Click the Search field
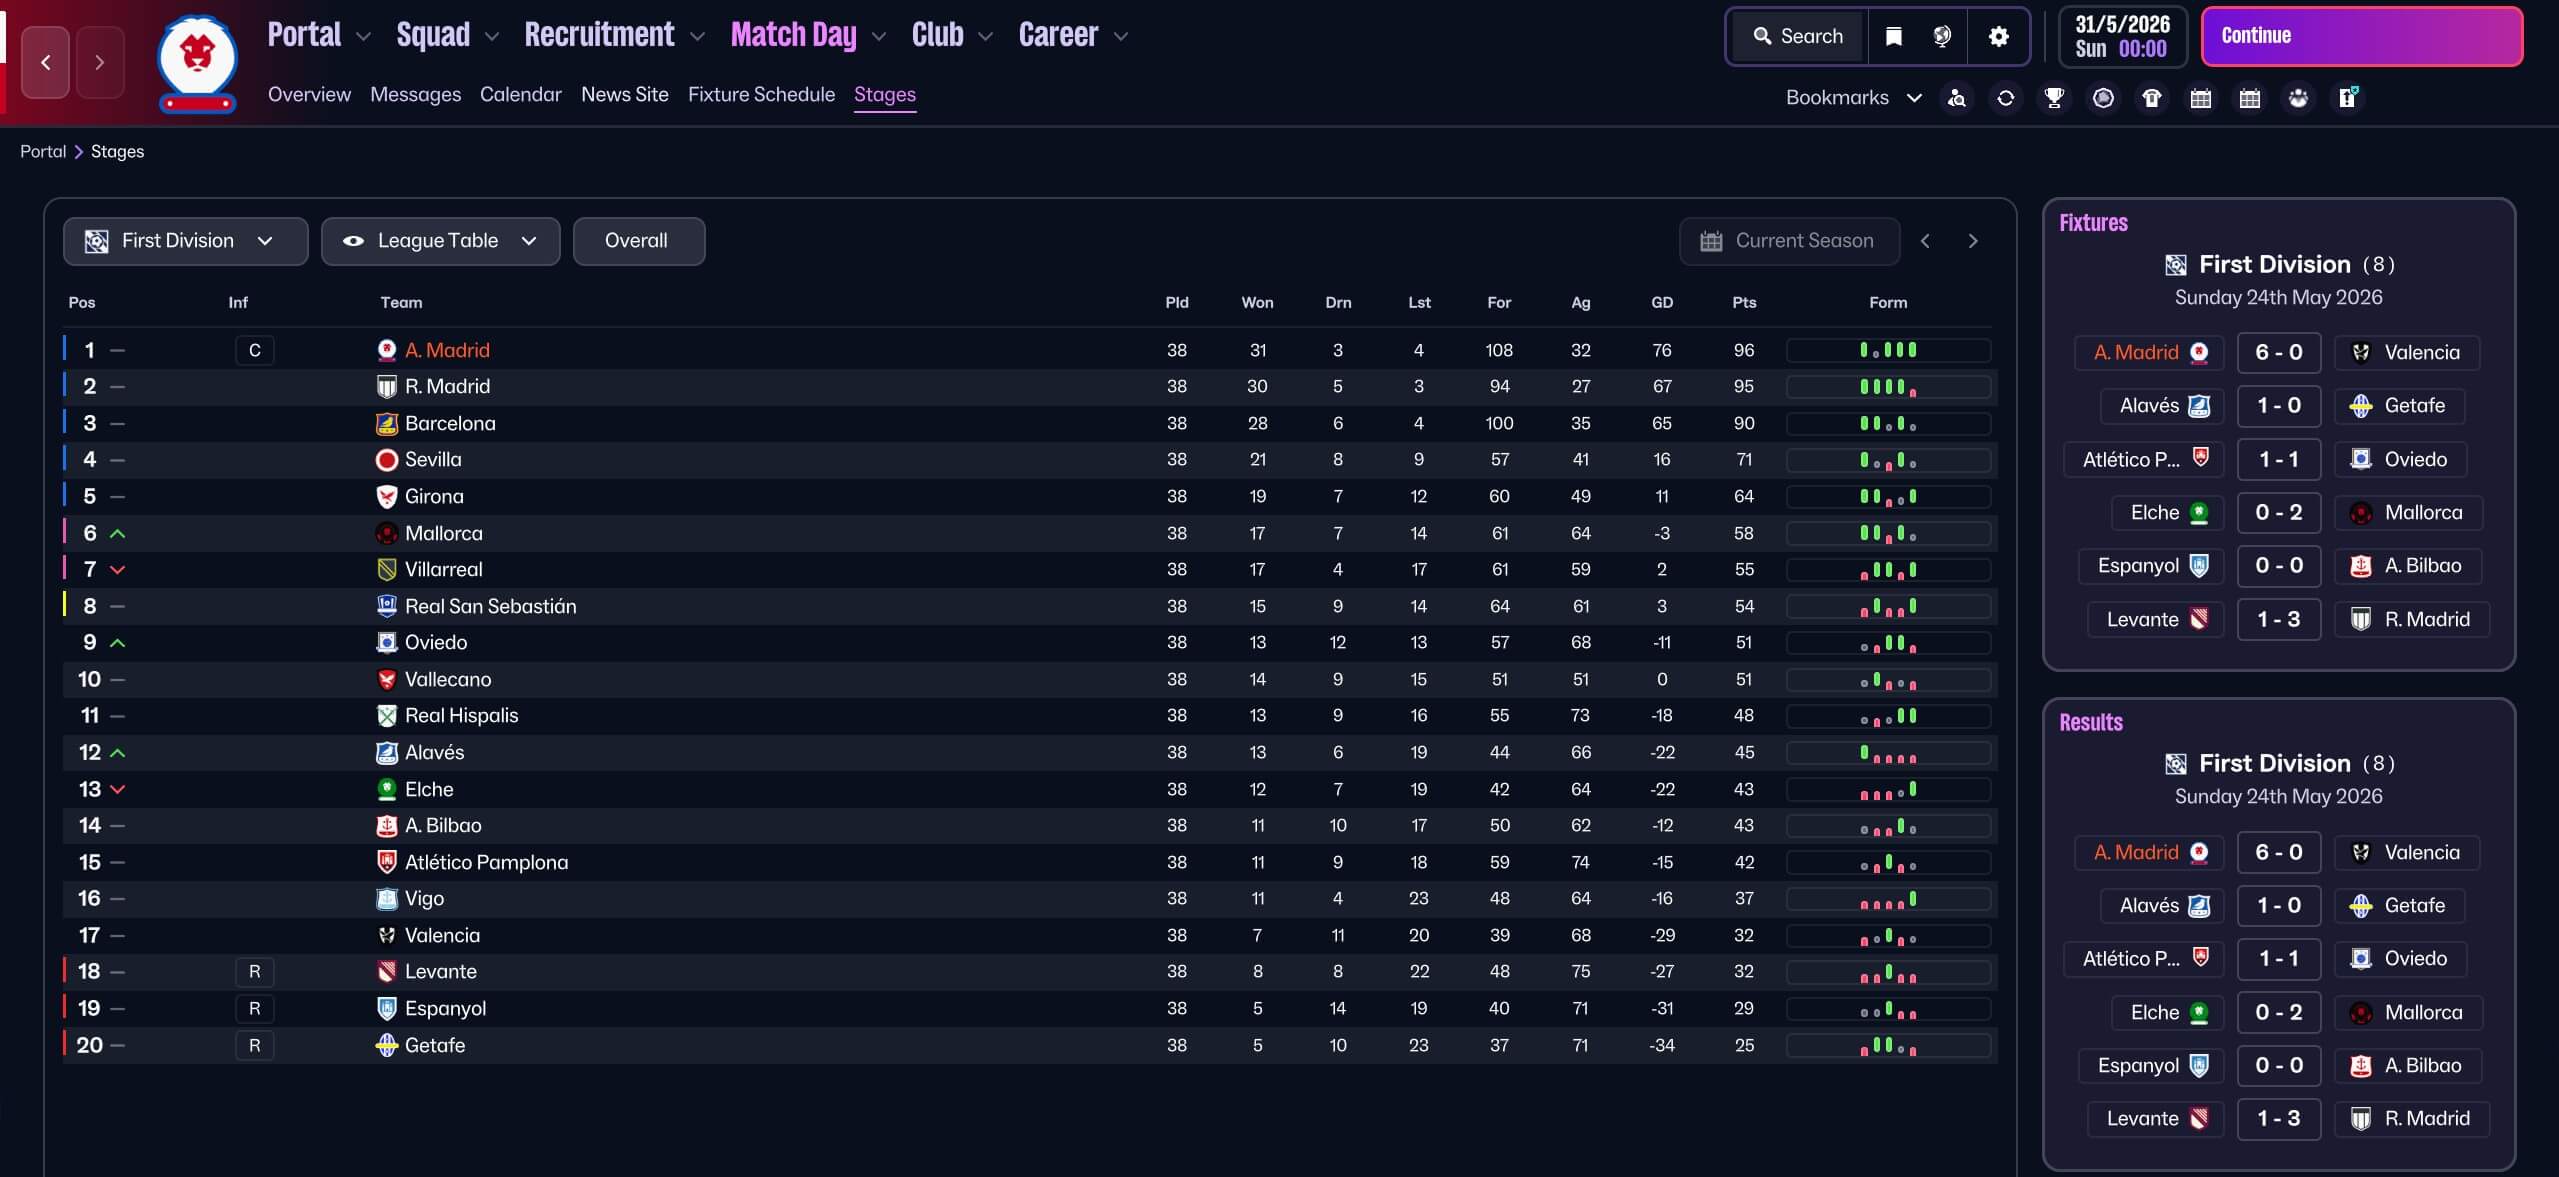This screenshot has width=2559, height=1177. coord(1798,36)
